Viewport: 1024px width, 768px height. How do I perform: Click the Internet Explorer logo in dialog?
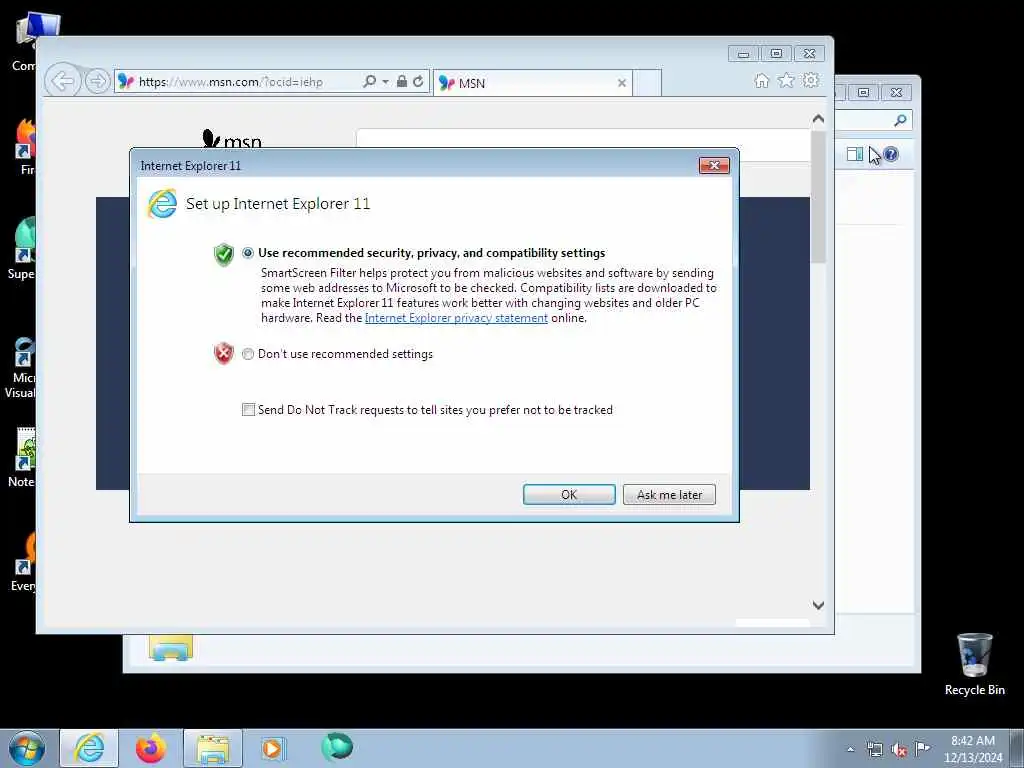[162, 204]
